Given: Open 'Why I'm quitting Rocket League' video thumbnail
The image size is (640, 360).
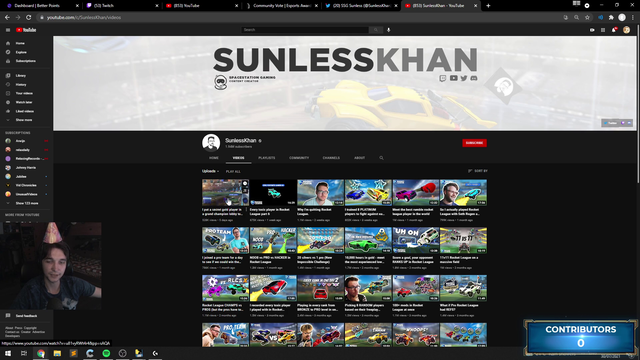Looking at the screenshot, I should pyautogui.click(x=321, y=192).
